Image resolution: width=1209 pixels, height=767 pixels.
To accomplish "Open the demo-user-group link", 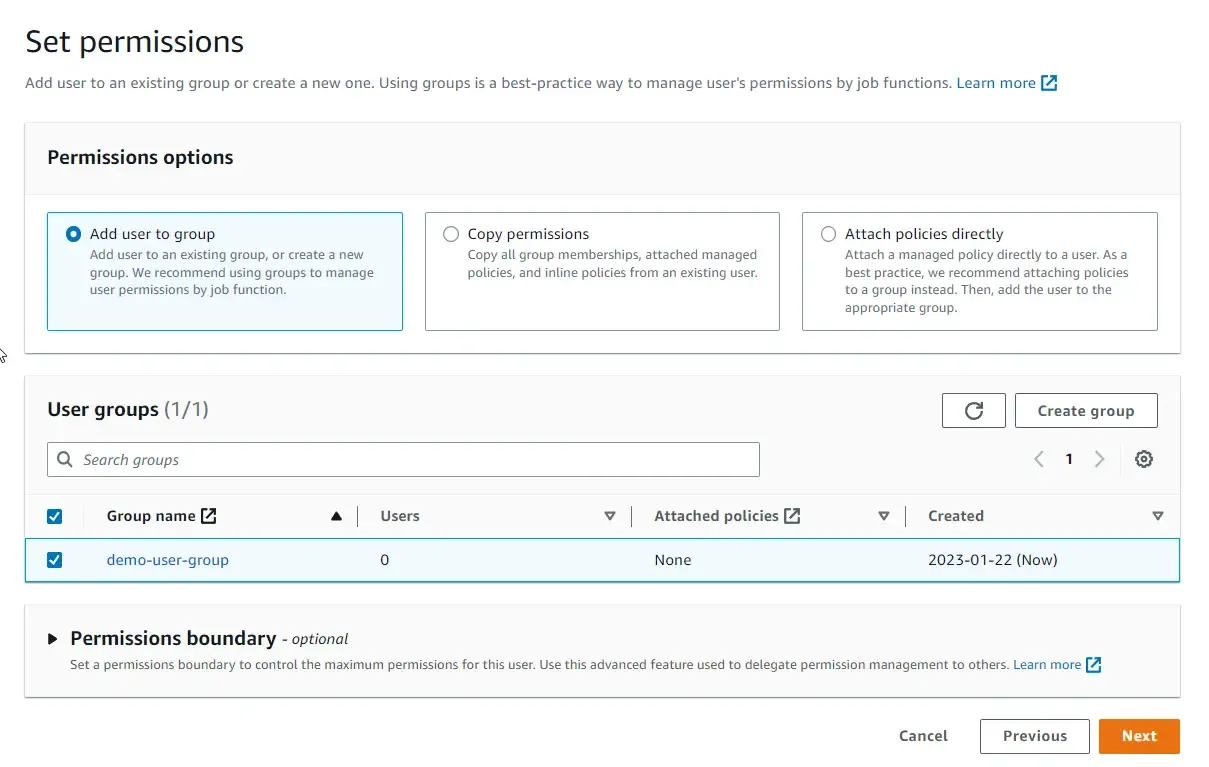I will pyautogui.click(x=167, y=560).
